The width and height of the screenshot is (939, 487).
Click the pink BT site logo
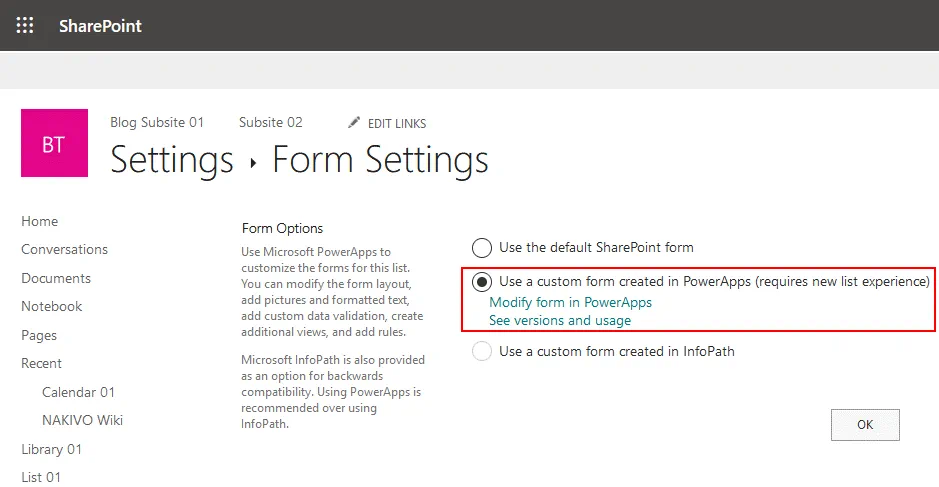click(54, 143)
